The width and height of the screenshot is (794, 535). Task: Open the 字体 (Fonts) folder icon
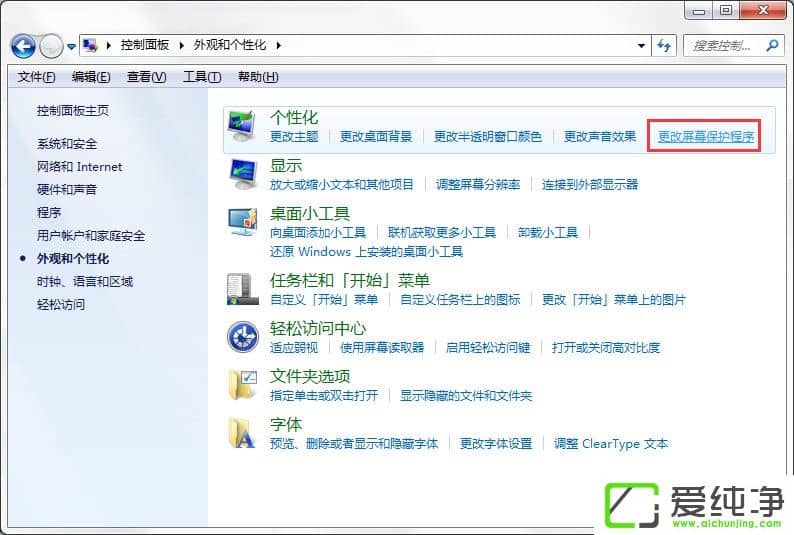click(x=243, y=433)
